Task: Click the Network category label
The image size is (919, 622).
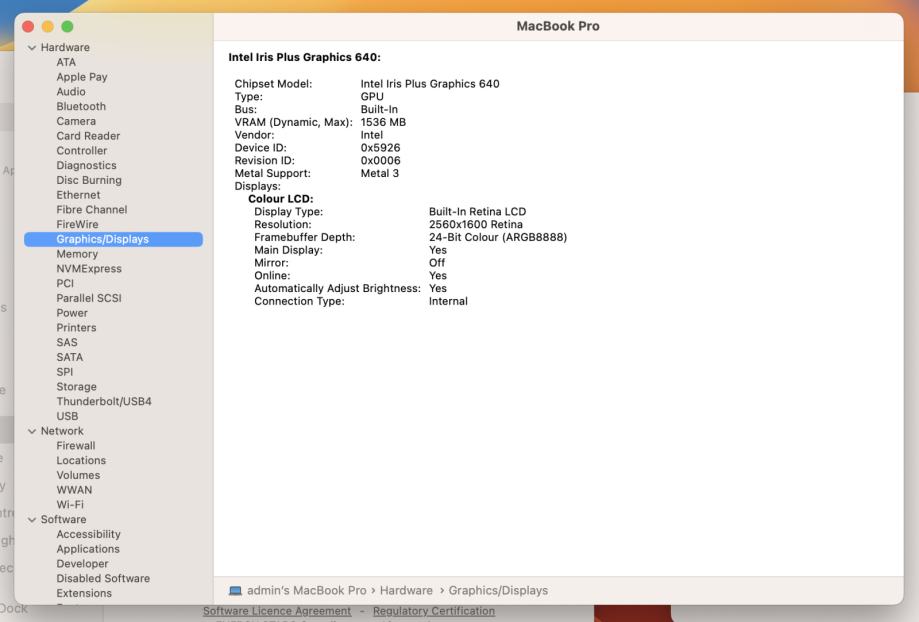Action: tap(62, 431)
